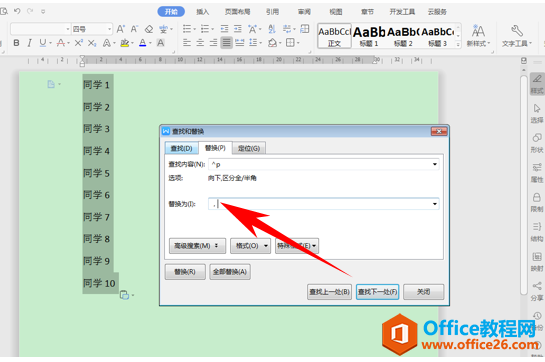This screenshot has height=362, width=545.
Task: Click the Undo arrow icon
Action: pos(17,11)
